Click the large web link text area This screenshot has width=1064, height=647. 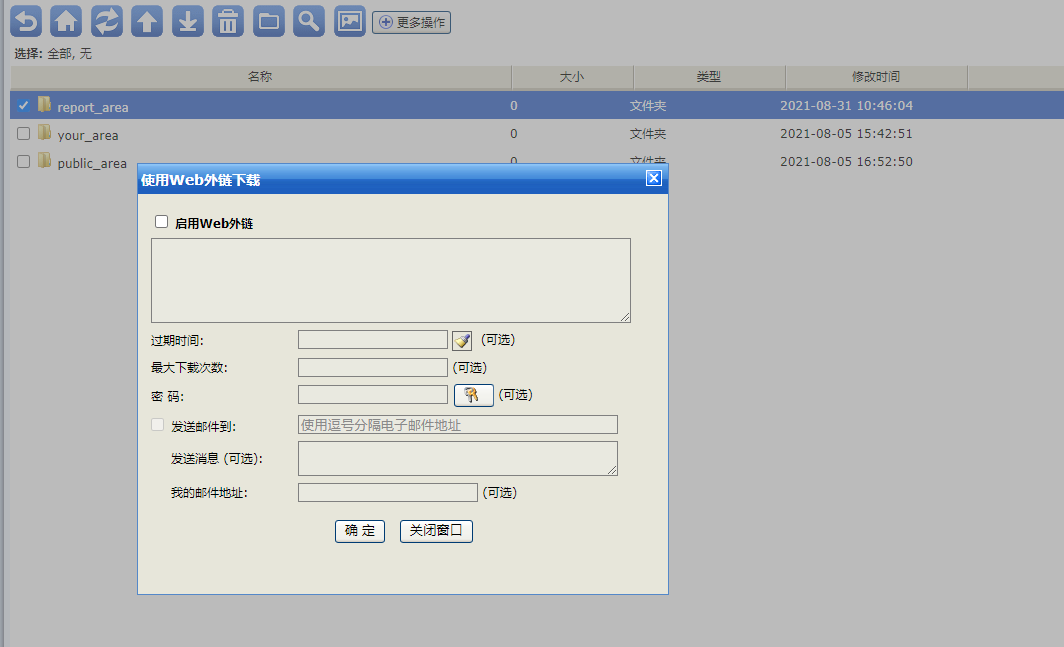coord(391,280)
